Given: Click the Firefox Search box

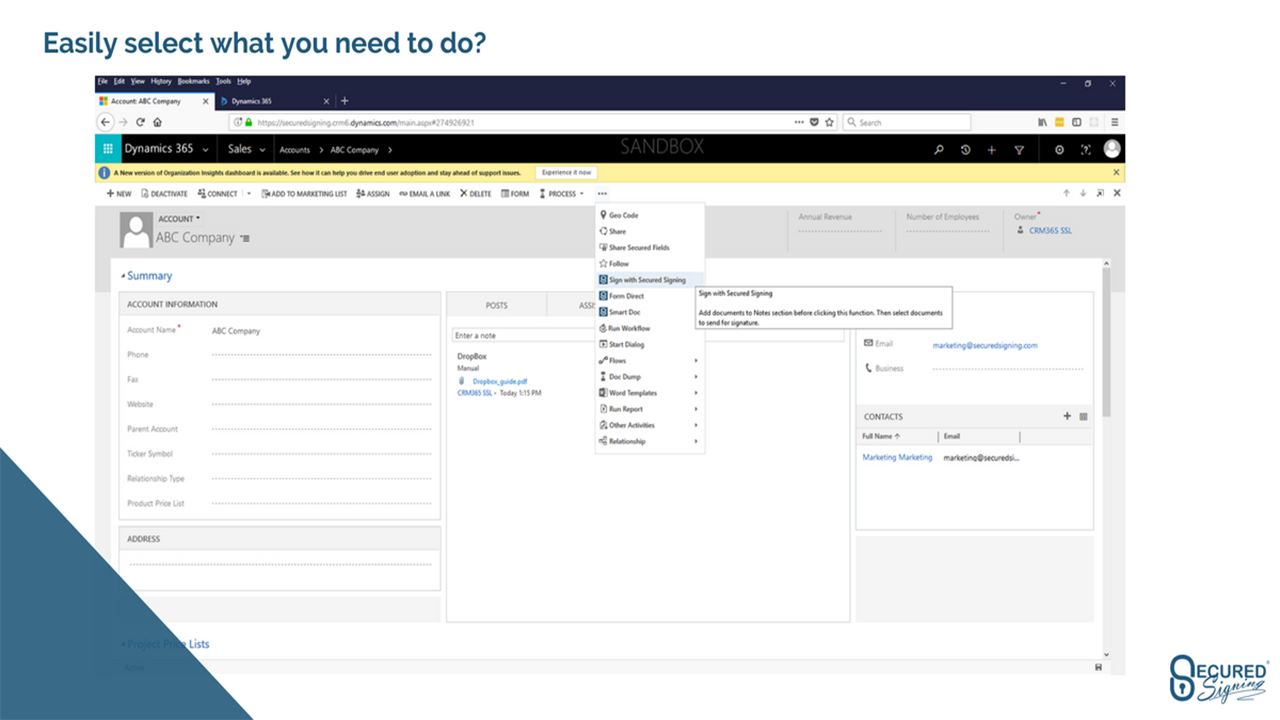Looking at the screenshot, I should 906,122.
